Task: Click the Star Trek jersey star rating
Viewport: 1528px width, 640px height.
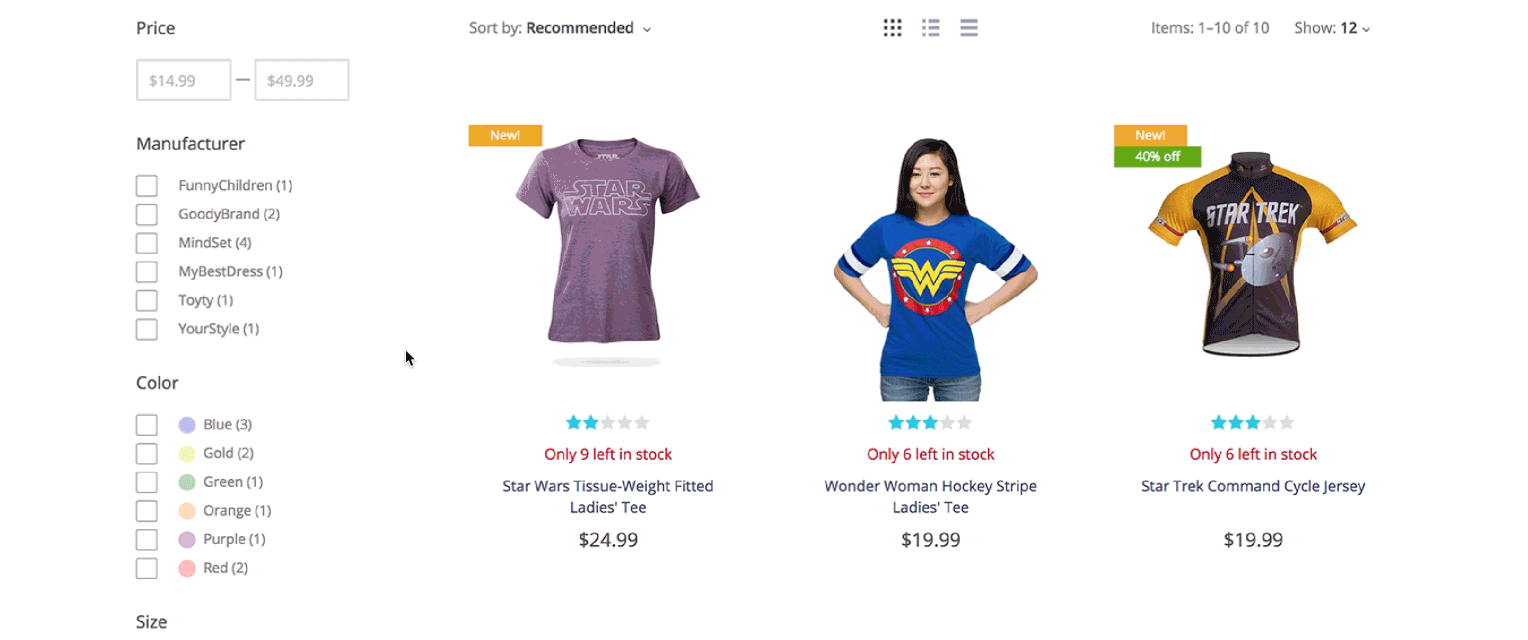Action: (x=1253, y=423)
